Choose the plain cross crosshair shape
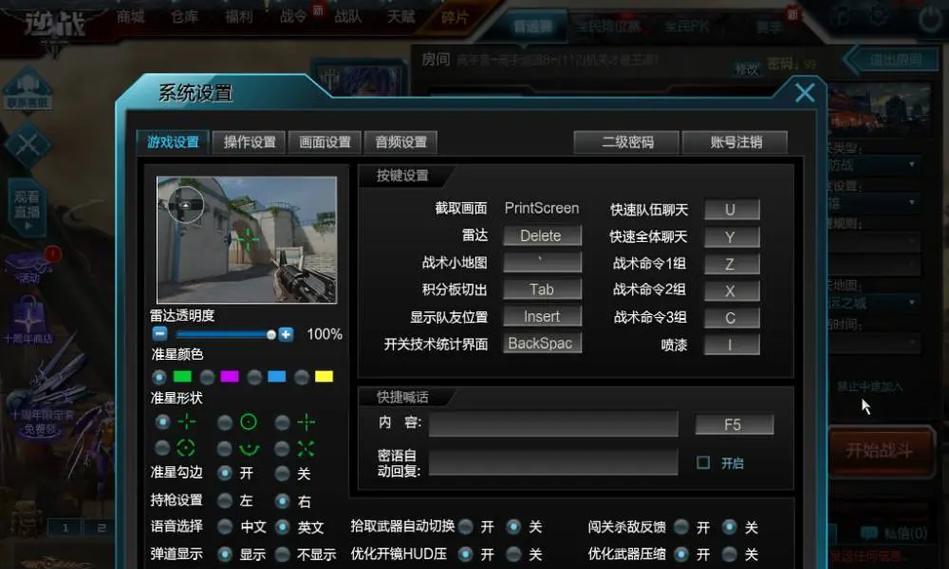The height and width of the screenshot is (569, 949). click(162, 422)
